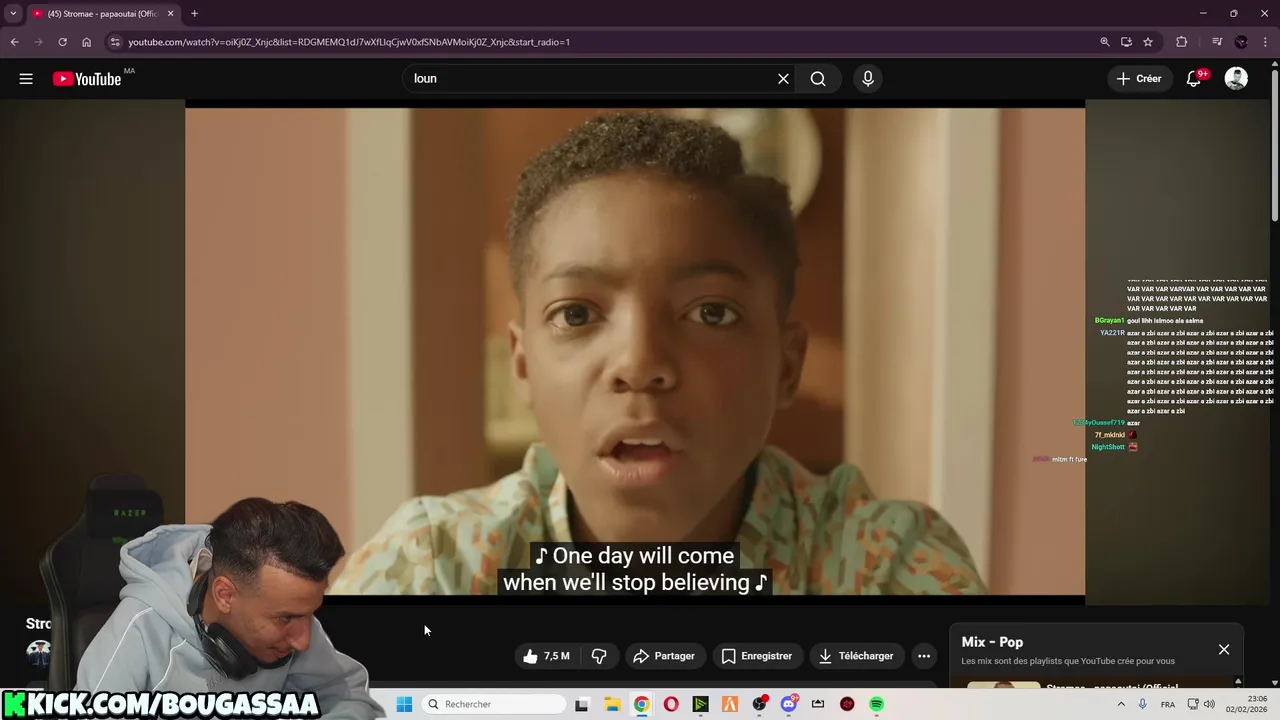This screenshot has width=1280, height=720.
Task: Open Chrome's three-dot menu
Action: tap(1265, 42)
